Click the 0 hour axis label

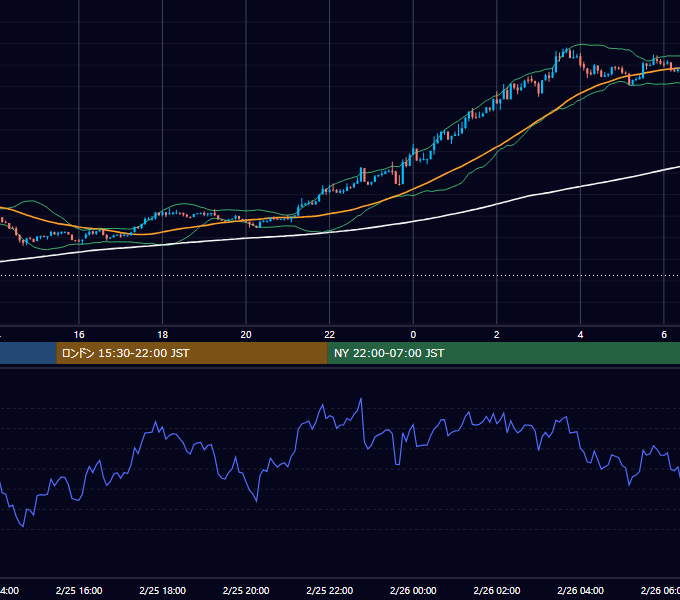(413, 335)
